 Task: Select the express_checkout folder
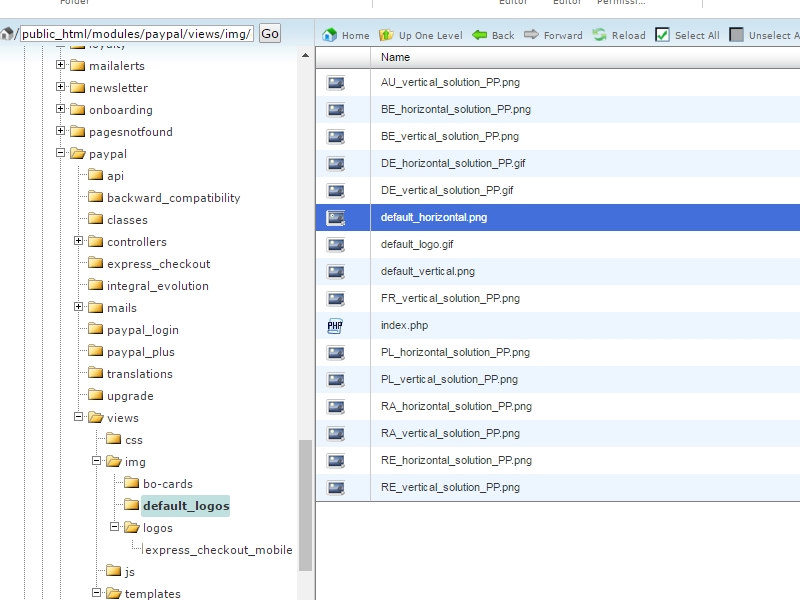pyautogui.click(x=158, y=264)
